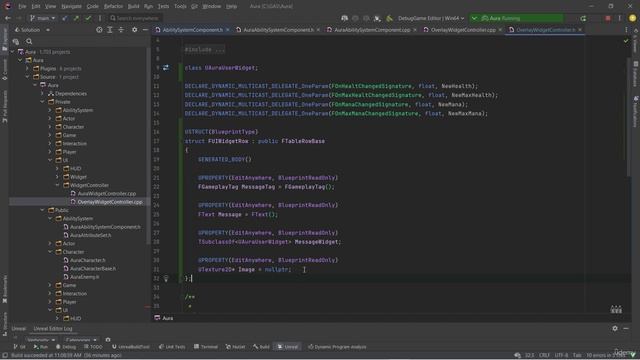640x360 pixels.
Task: Click the Search everywhere field
Action: (x=135, y=18)
